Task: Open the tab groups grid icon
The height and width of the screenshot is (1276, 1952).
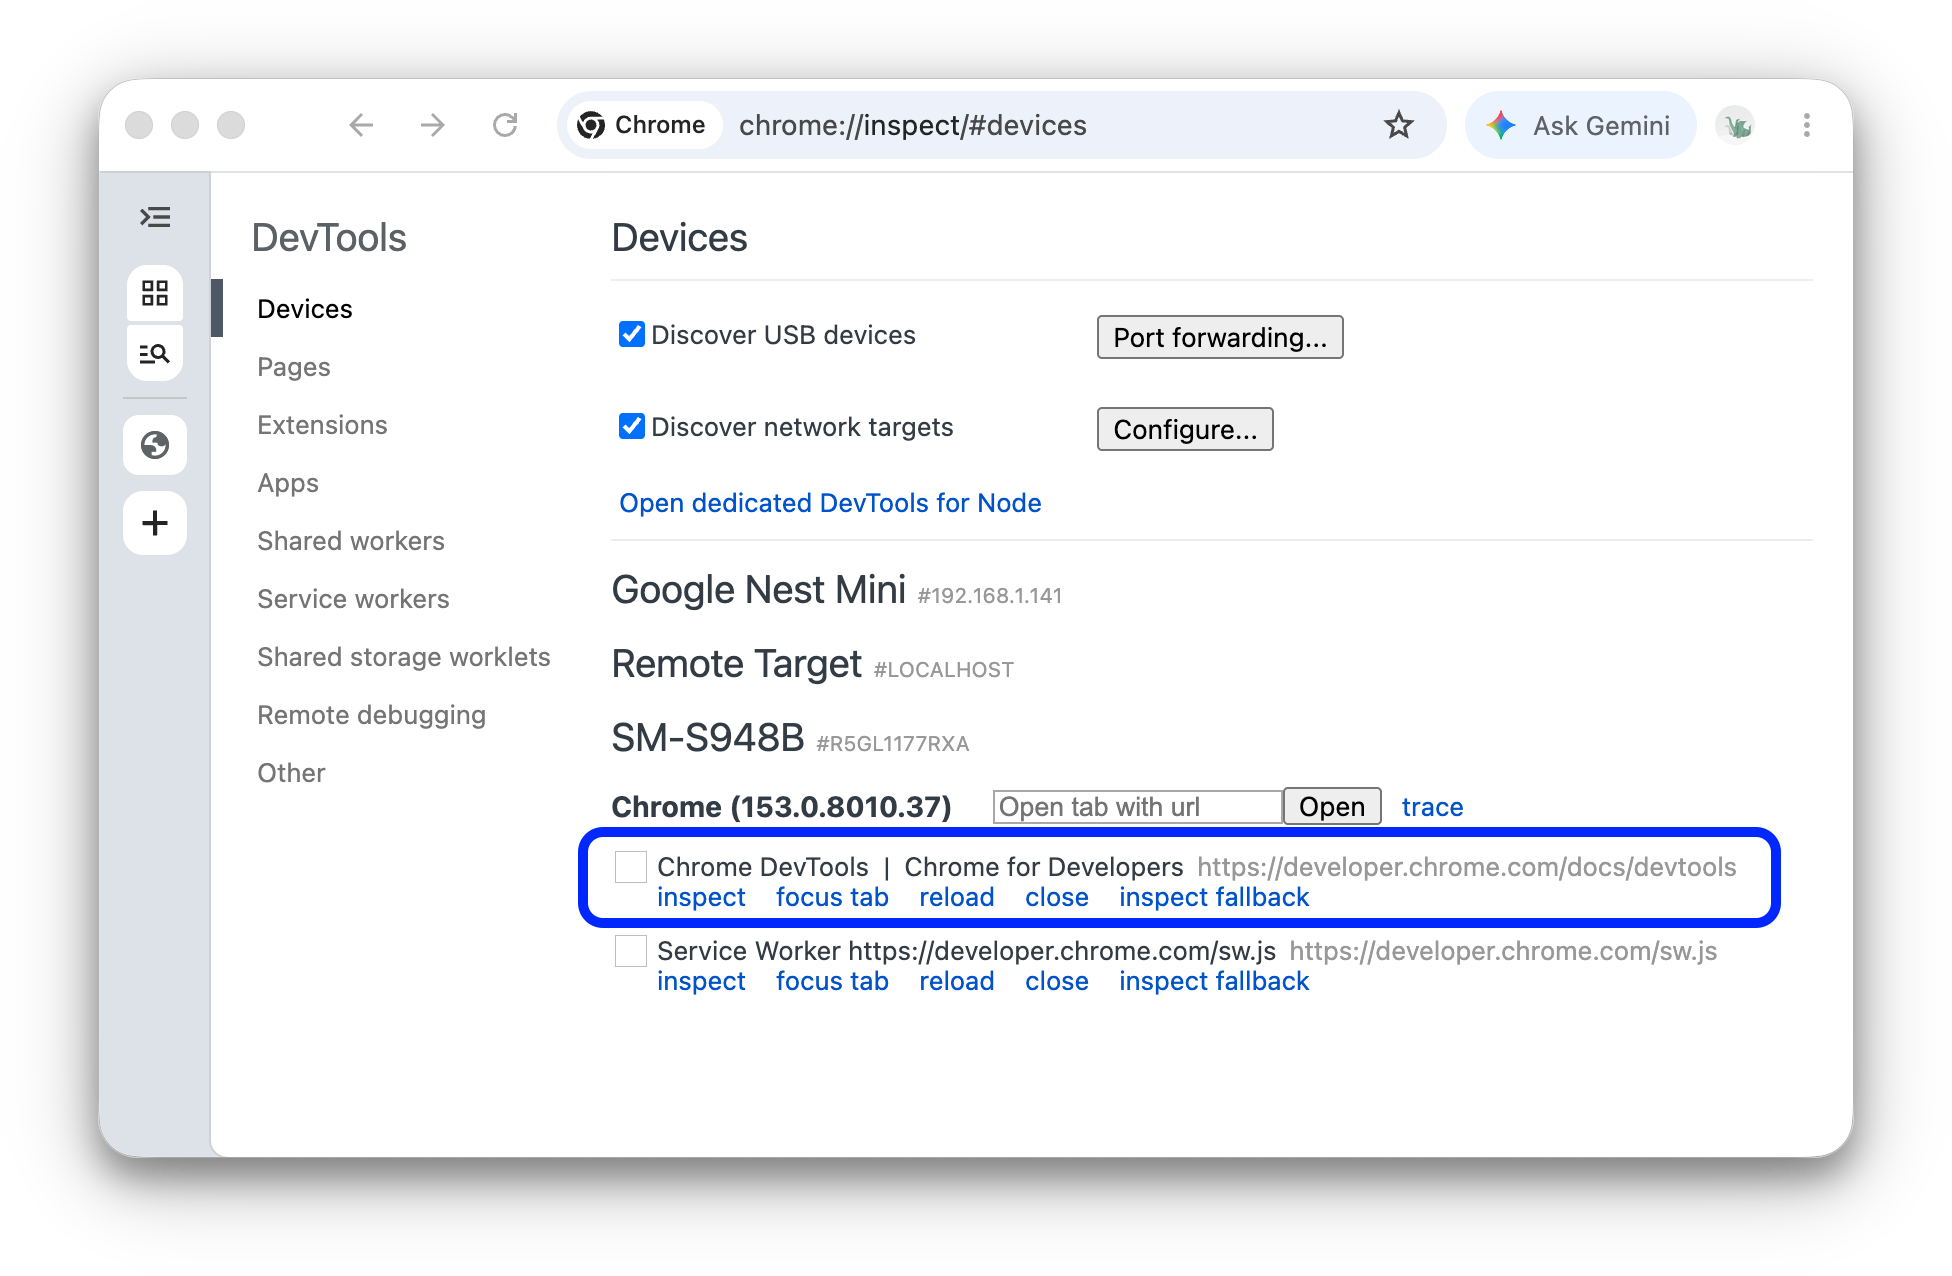Action: pos(155,293)
